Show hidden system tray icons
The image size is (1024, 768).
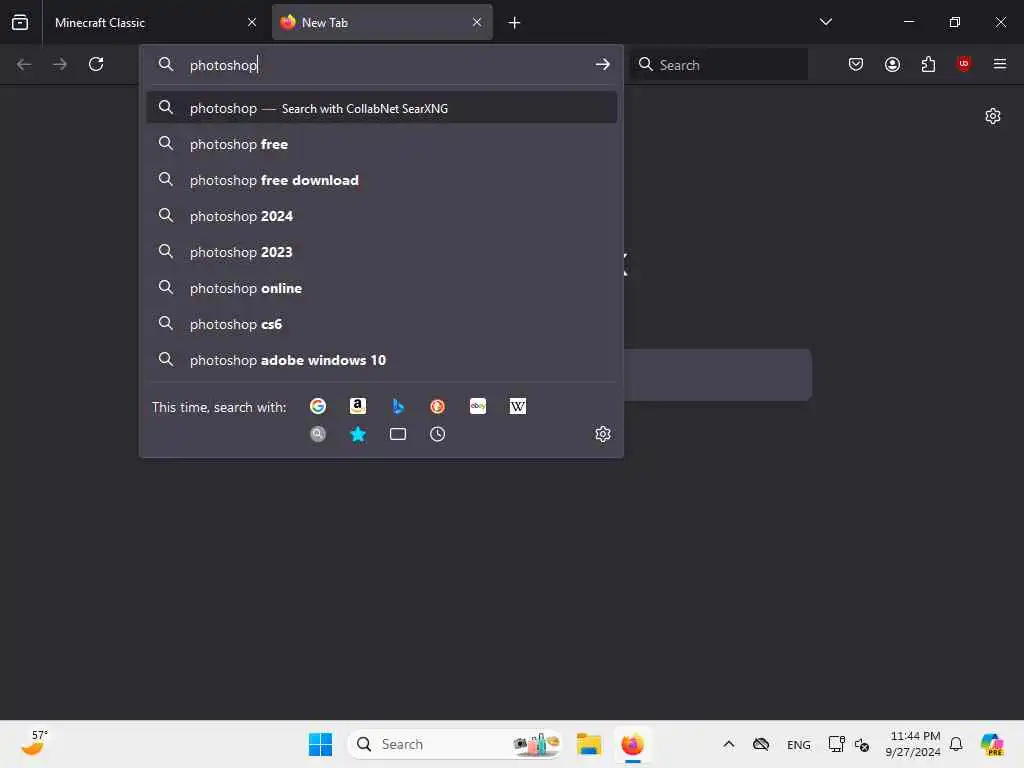[729, 744]
